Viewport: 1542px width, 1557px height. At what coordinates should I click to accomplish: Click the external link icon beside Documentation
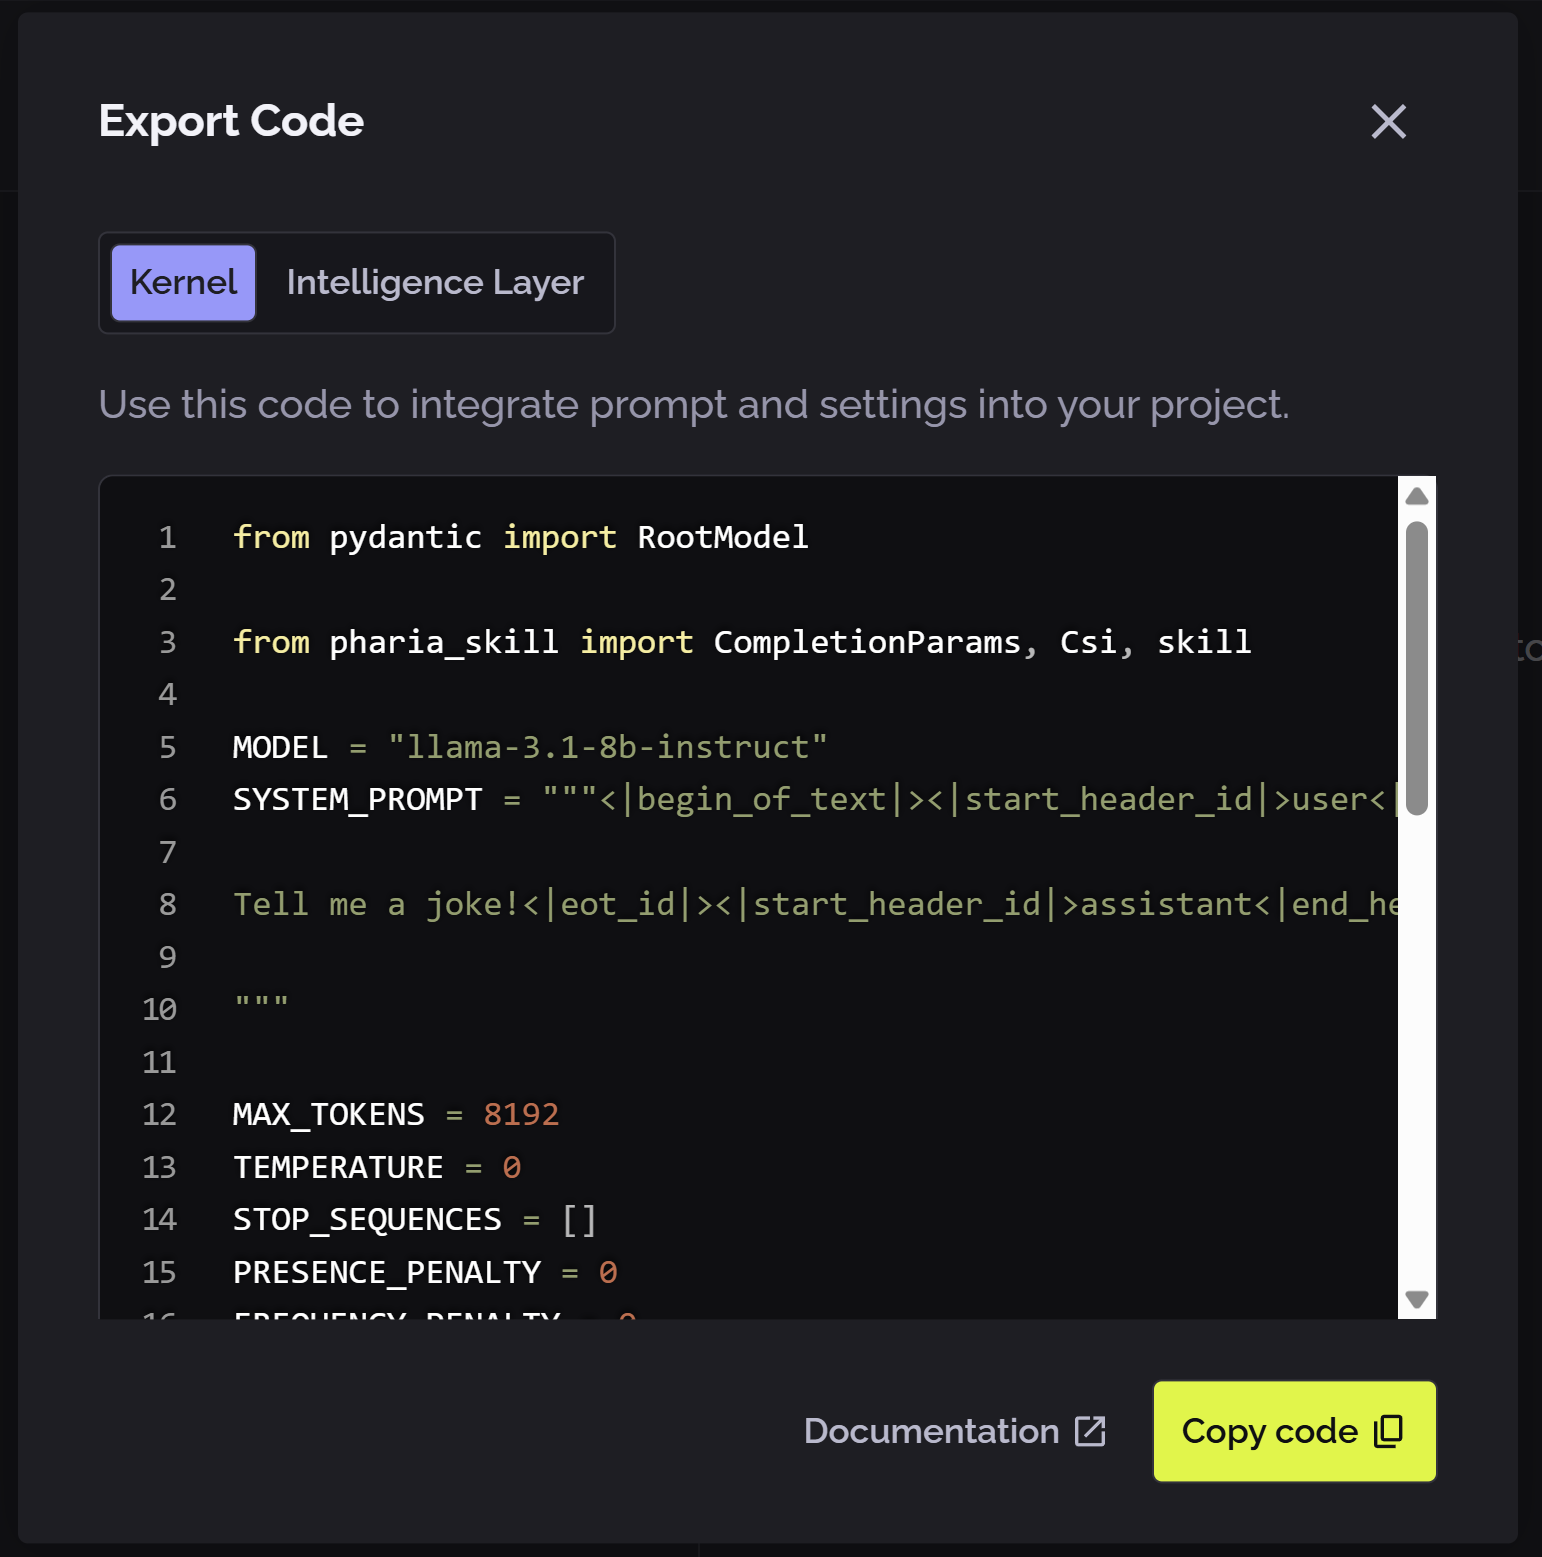(x=1089, y=1431)
